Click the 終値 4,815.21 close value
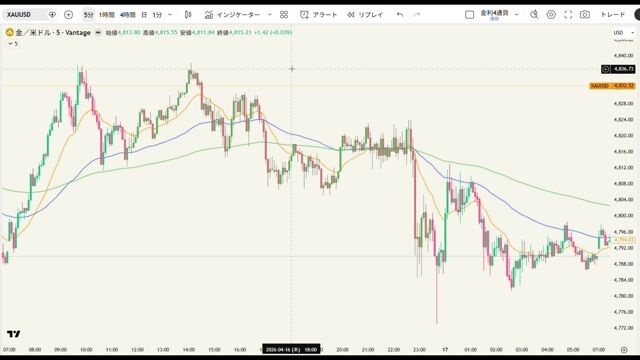640x360 pixels. point(234,32)
